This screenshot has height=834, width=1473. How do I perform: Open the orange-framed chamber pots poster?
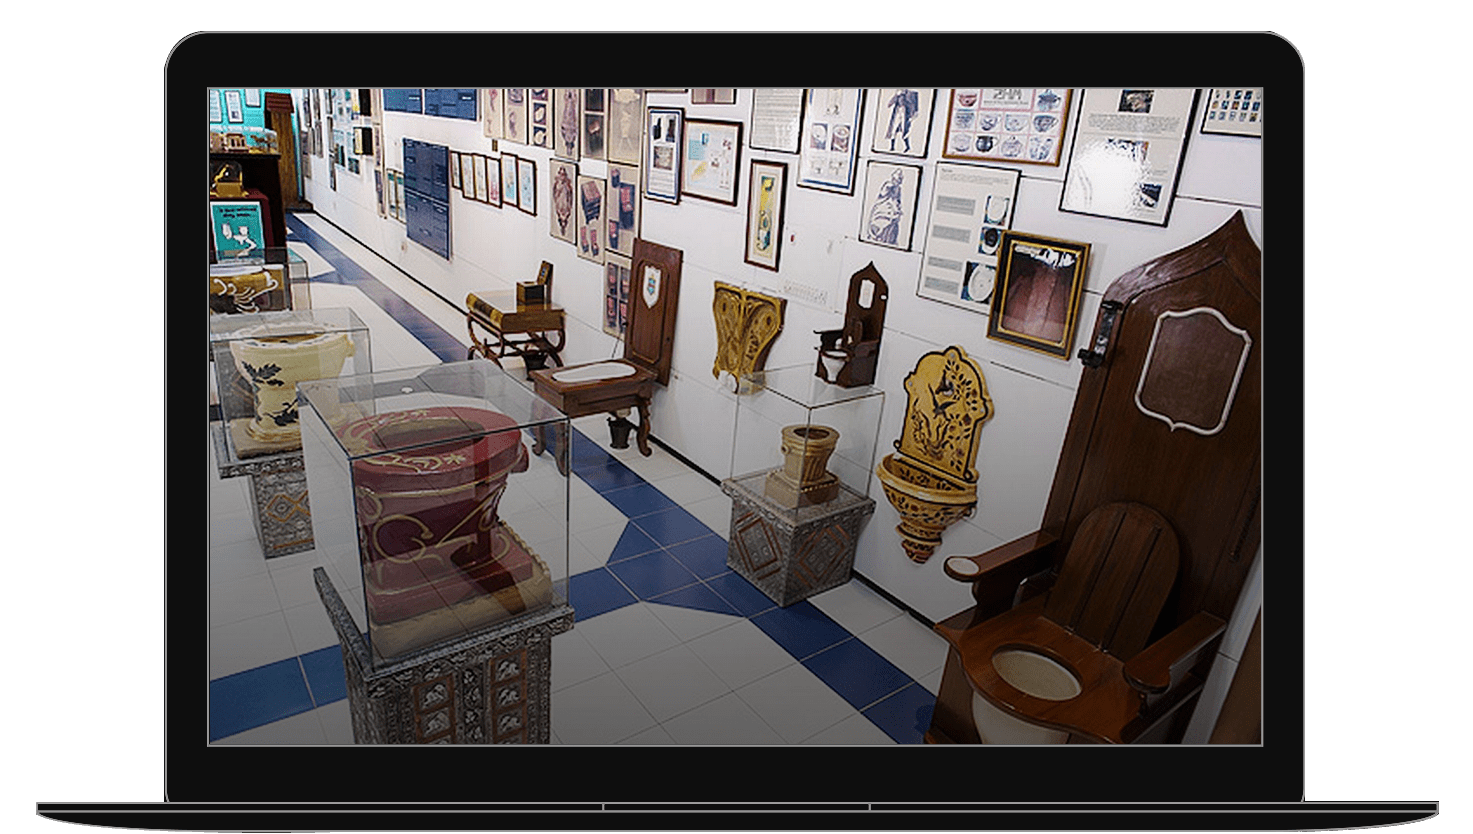point(1006,125)
